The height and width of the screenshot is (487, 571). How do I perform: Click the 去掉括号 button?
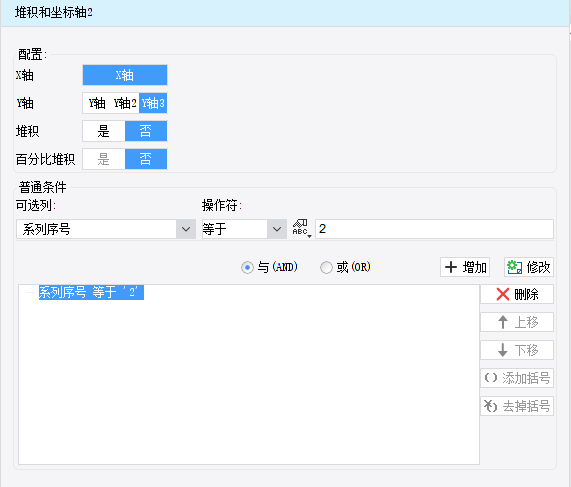pyautogui.click(x=517, y=406)
